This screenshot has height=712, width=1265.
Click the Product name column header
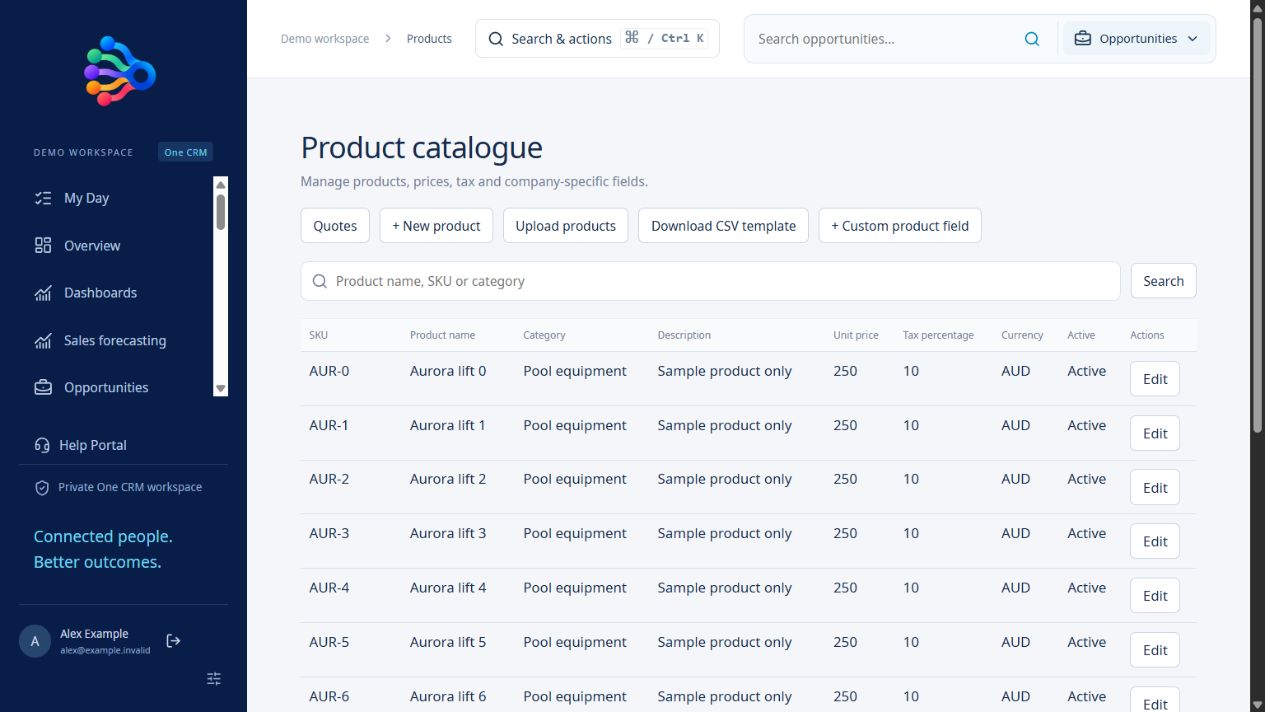(x=442, y=335)
